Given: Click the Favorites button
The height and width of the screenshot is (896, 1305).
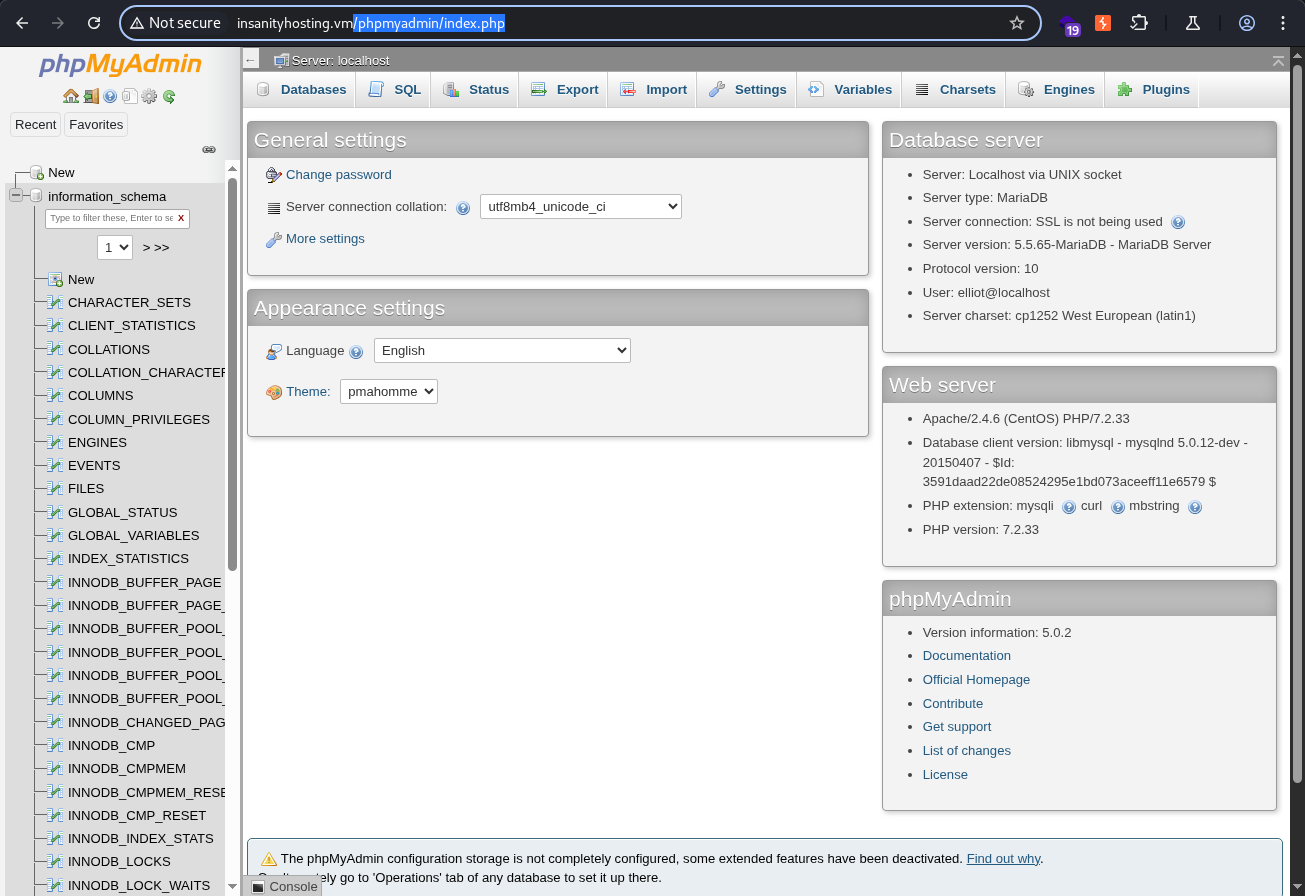Looking at the screenshot, I should pyautogui.click(x=96, y=124).
